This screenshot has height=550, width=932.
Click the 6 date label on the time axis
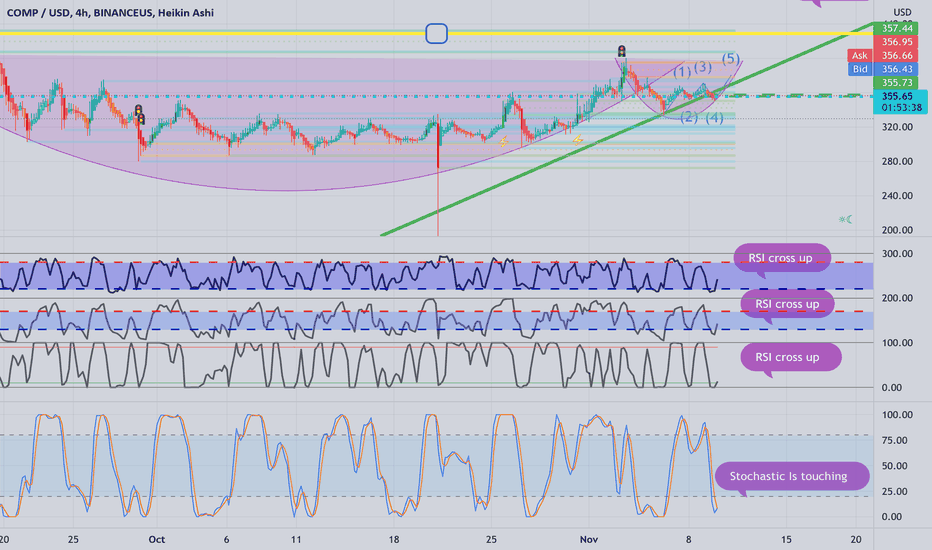click(x=226, y=539)
